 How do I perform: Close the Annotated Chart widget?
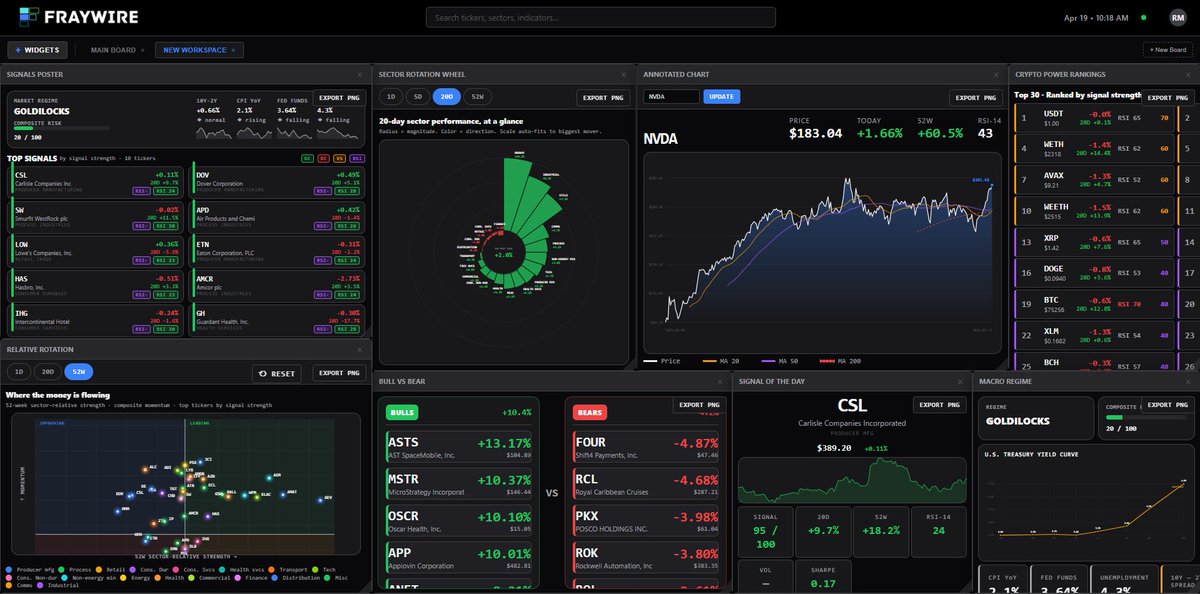coord(996,74)
